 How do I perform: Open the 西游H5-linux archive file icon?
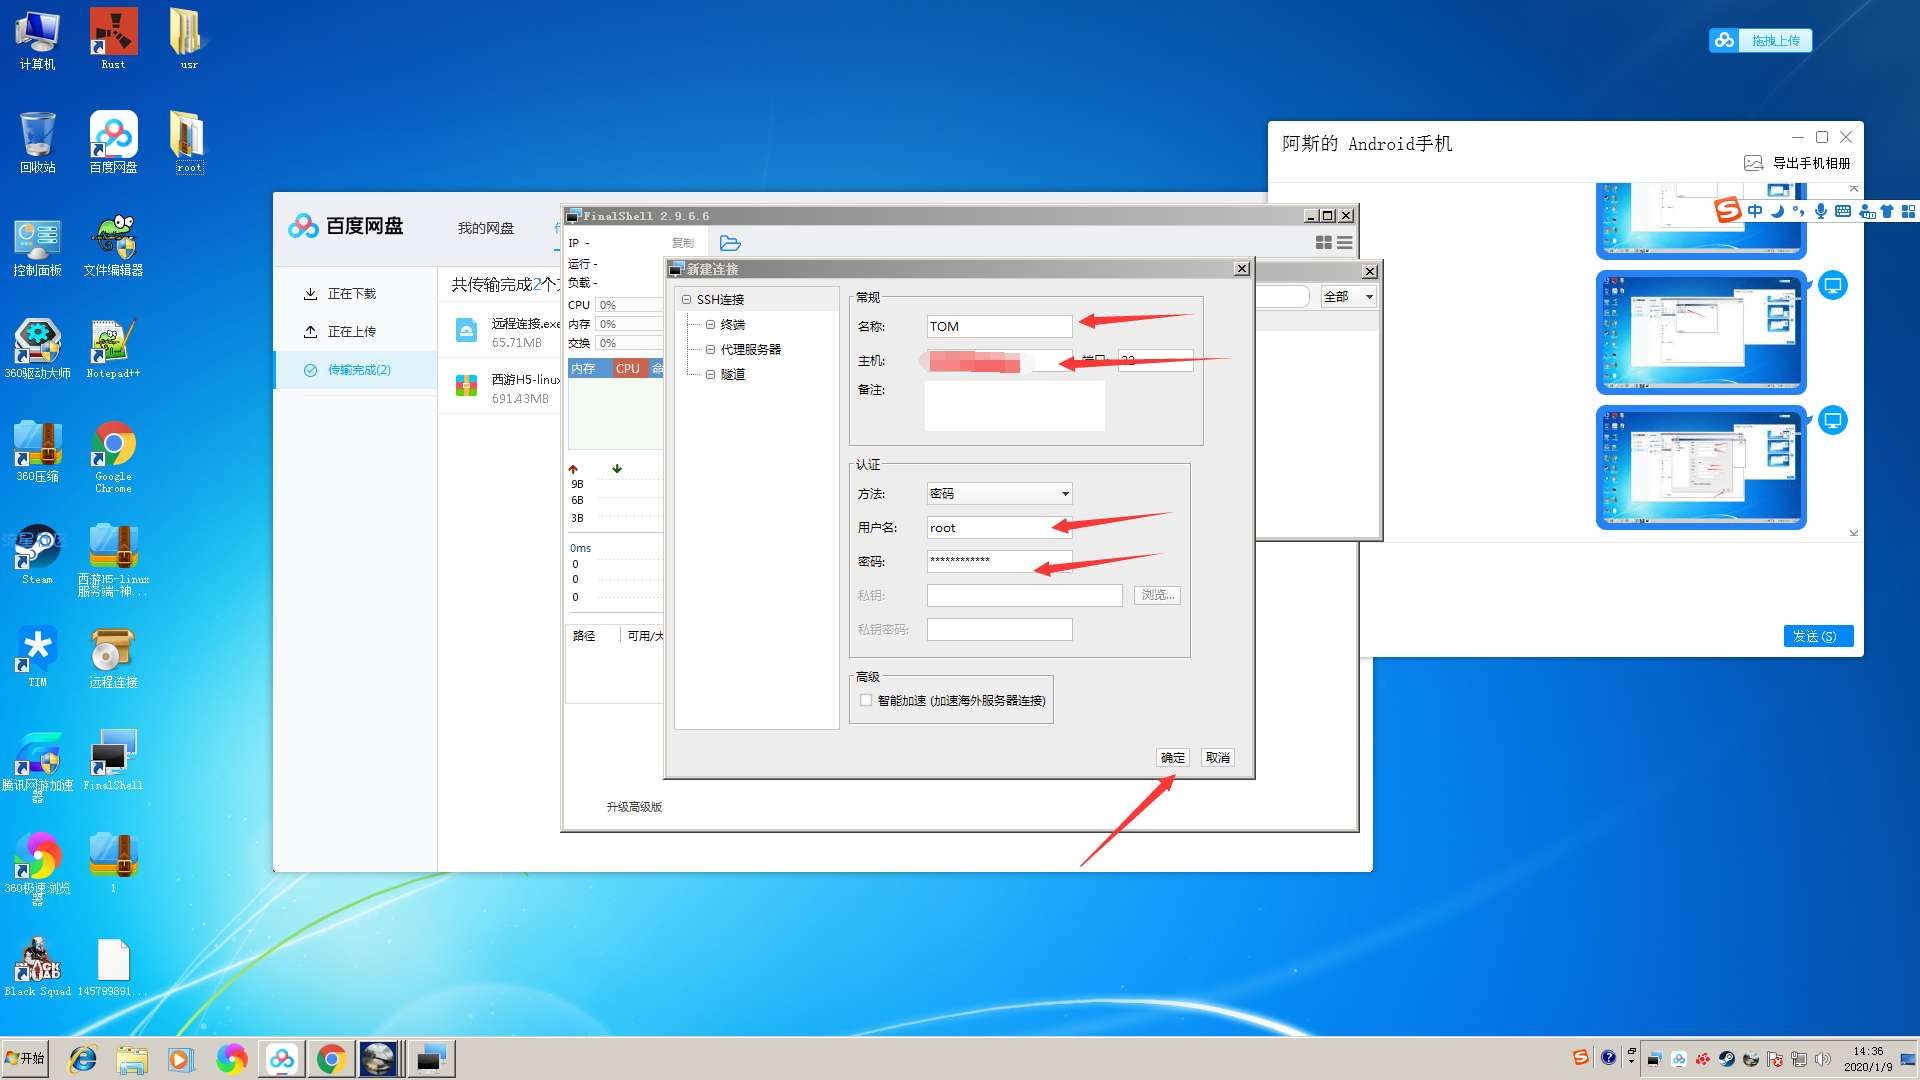(466, 386)
